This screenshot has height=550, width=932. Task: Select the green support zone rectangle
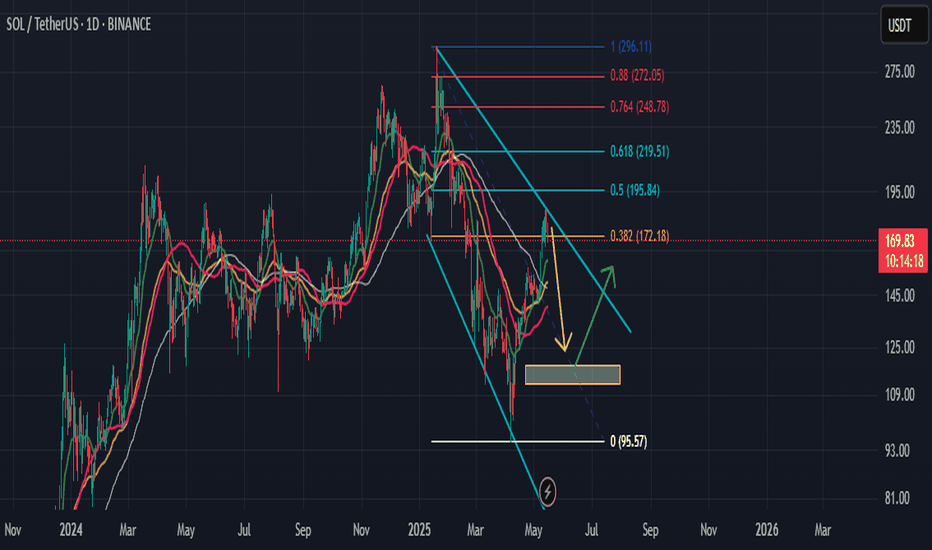click(x=572, y=375)
